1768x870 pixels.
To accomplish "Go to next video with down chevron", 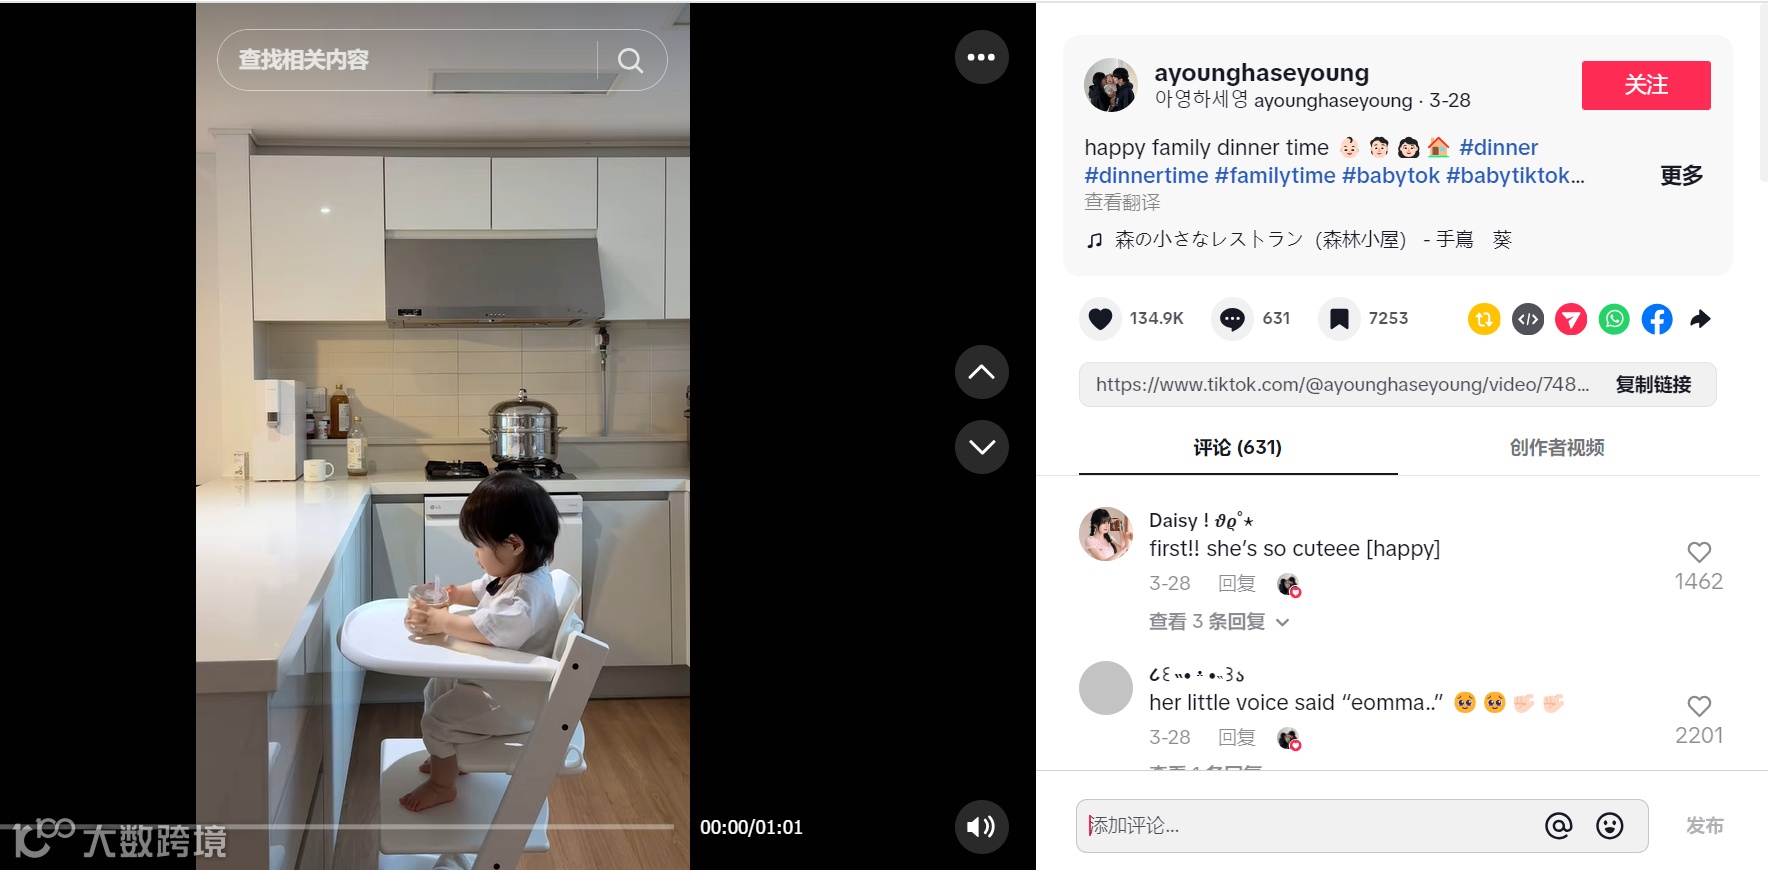I will tap(981, 446).
